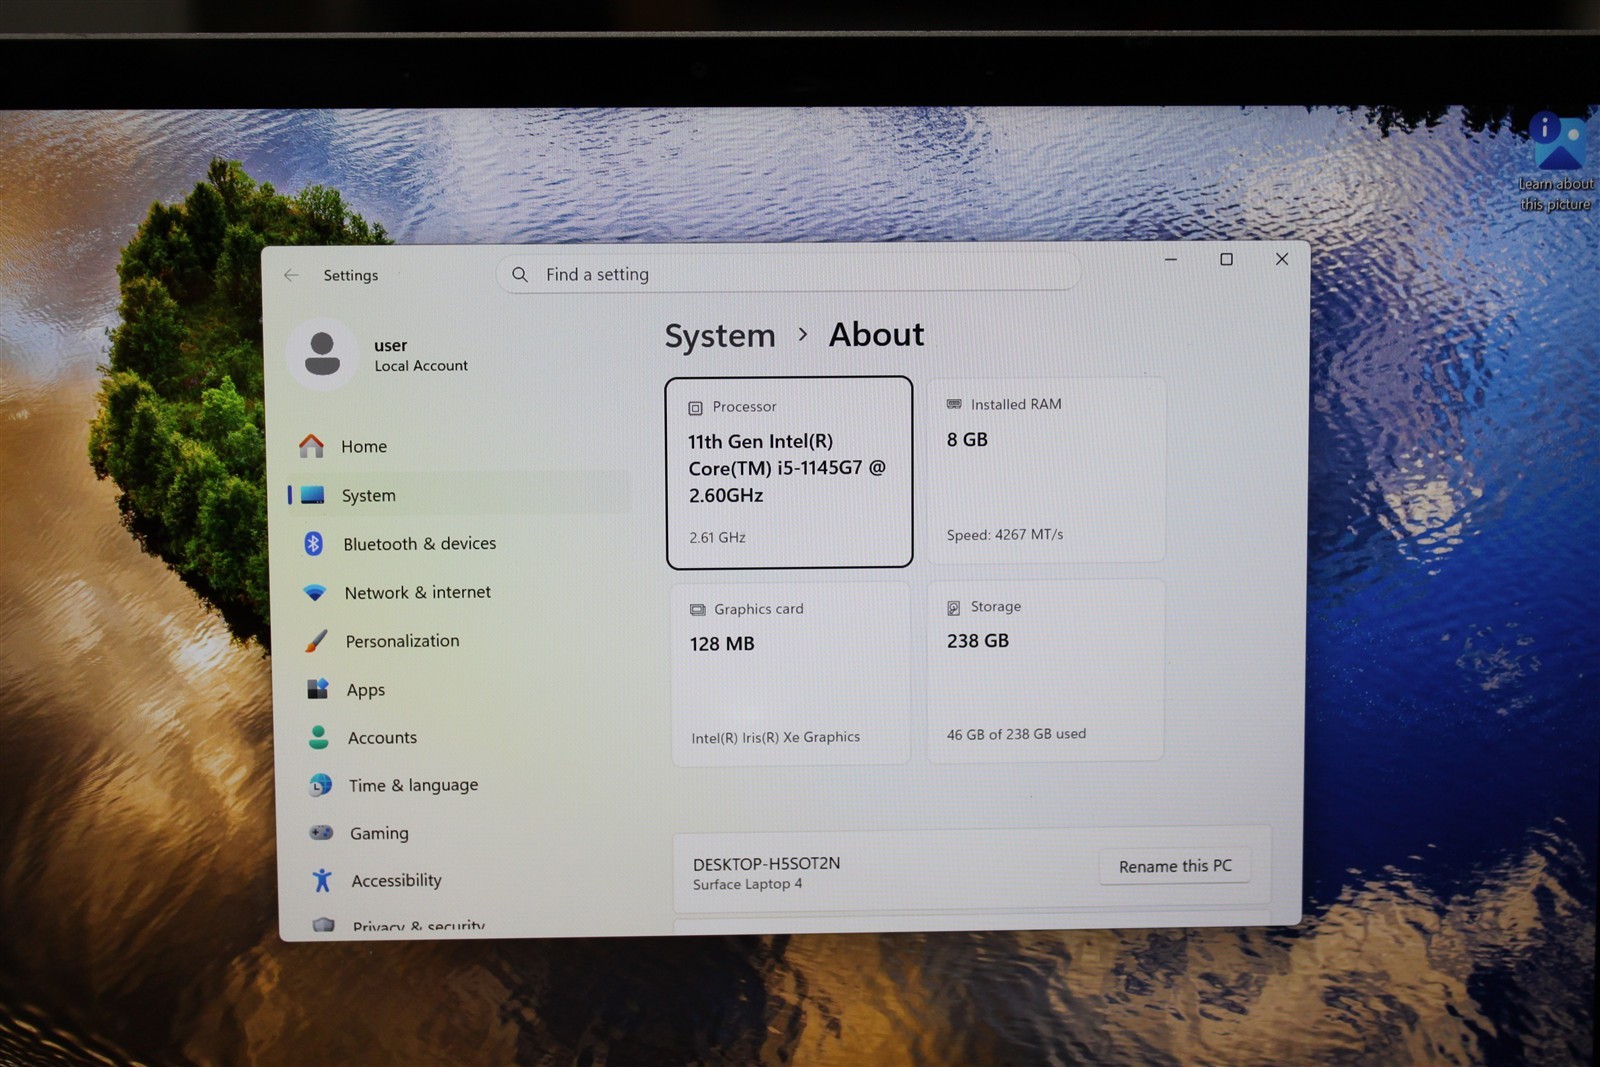Select the Gaming controller icon
This screenshot has width=1600, height=1067.
pos(321,832)
